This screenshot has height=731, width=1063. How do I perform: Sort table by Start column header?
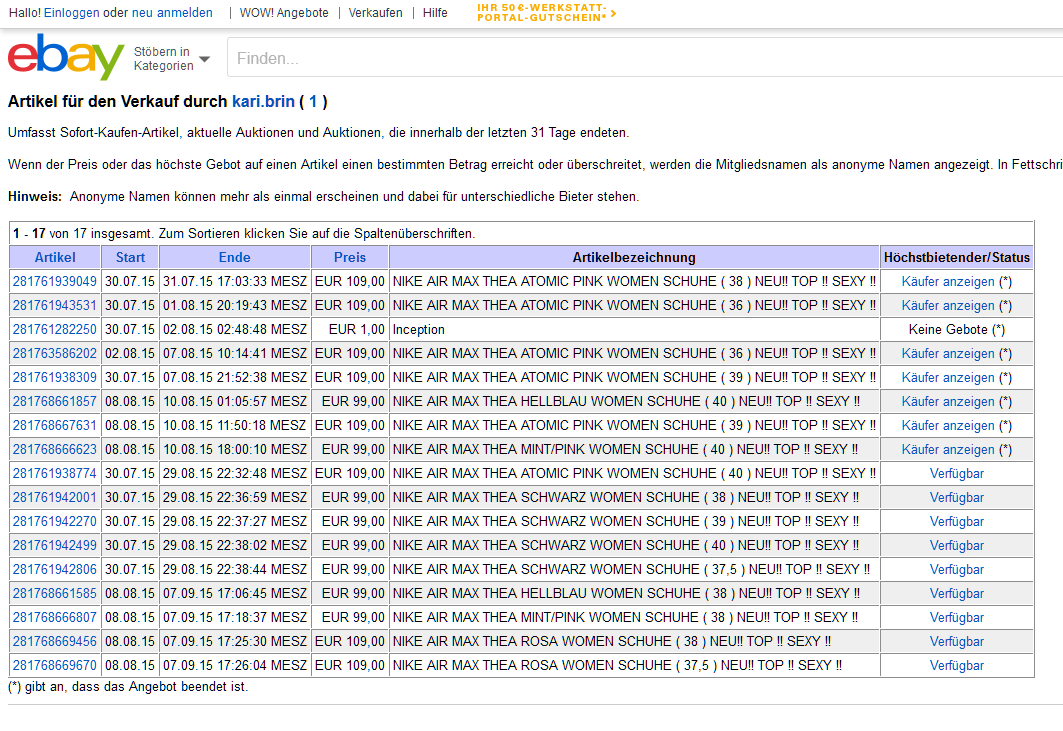(130, 257)
